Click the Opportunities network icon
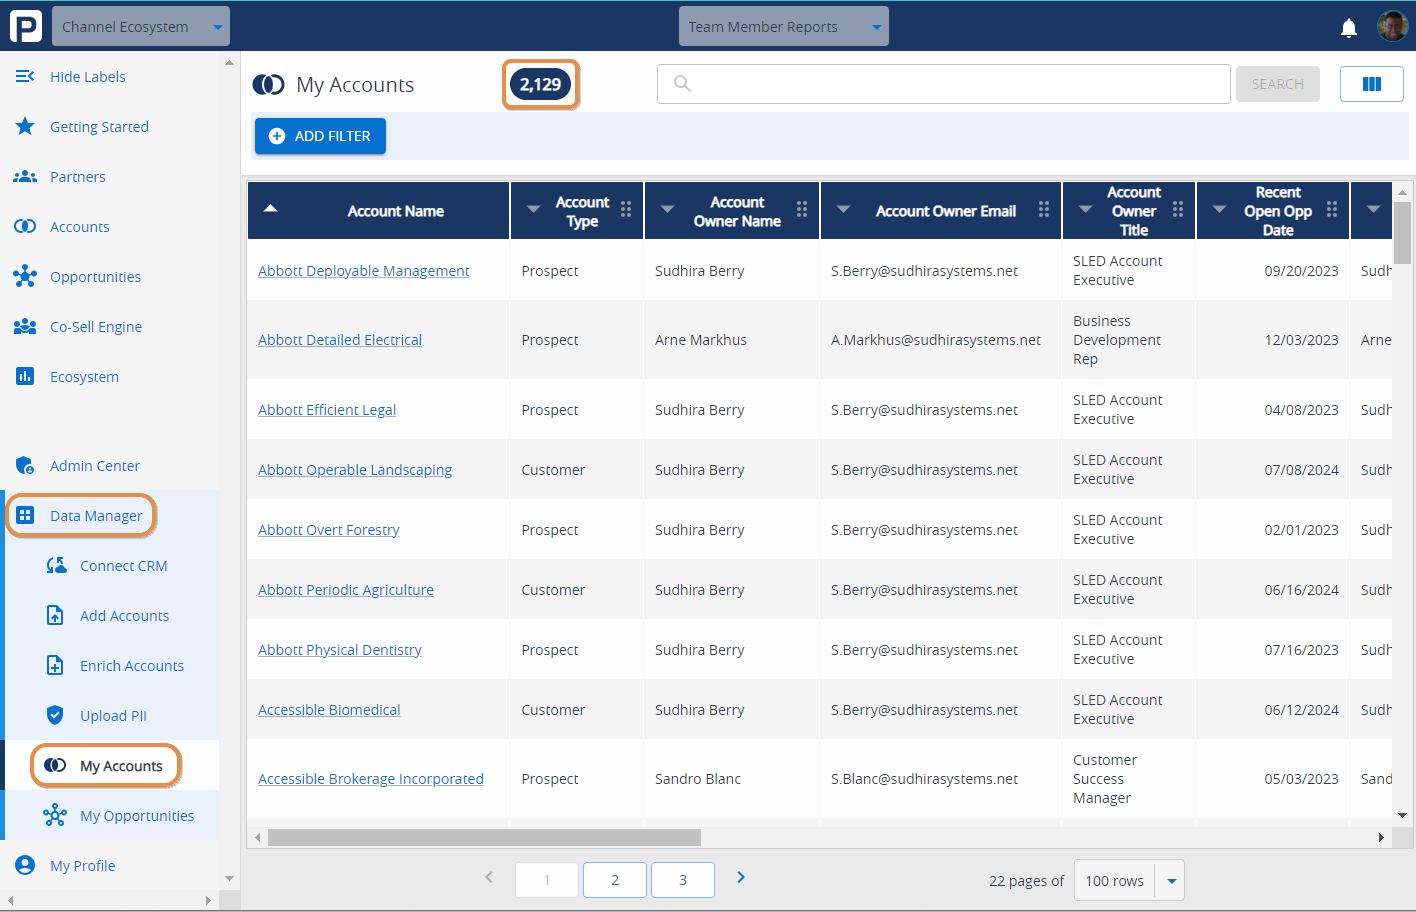1416x912 pixels. point(25,276)
